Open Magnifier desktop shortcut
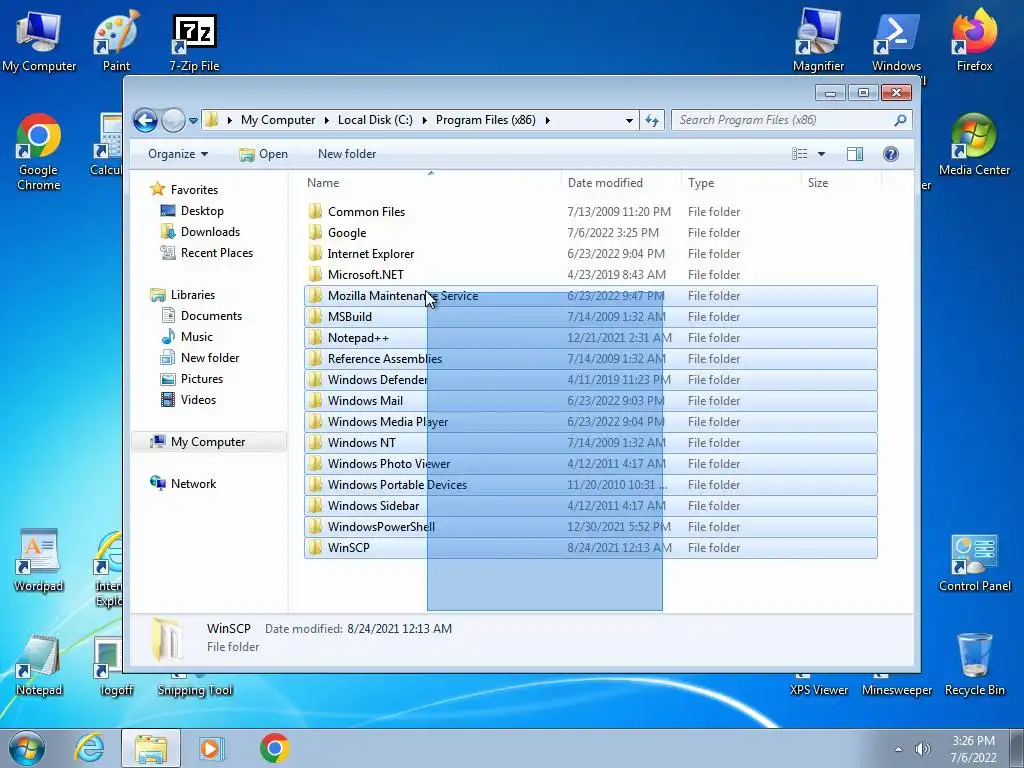The width and height of the screenshot is (1024, 768). click(818, 40)
